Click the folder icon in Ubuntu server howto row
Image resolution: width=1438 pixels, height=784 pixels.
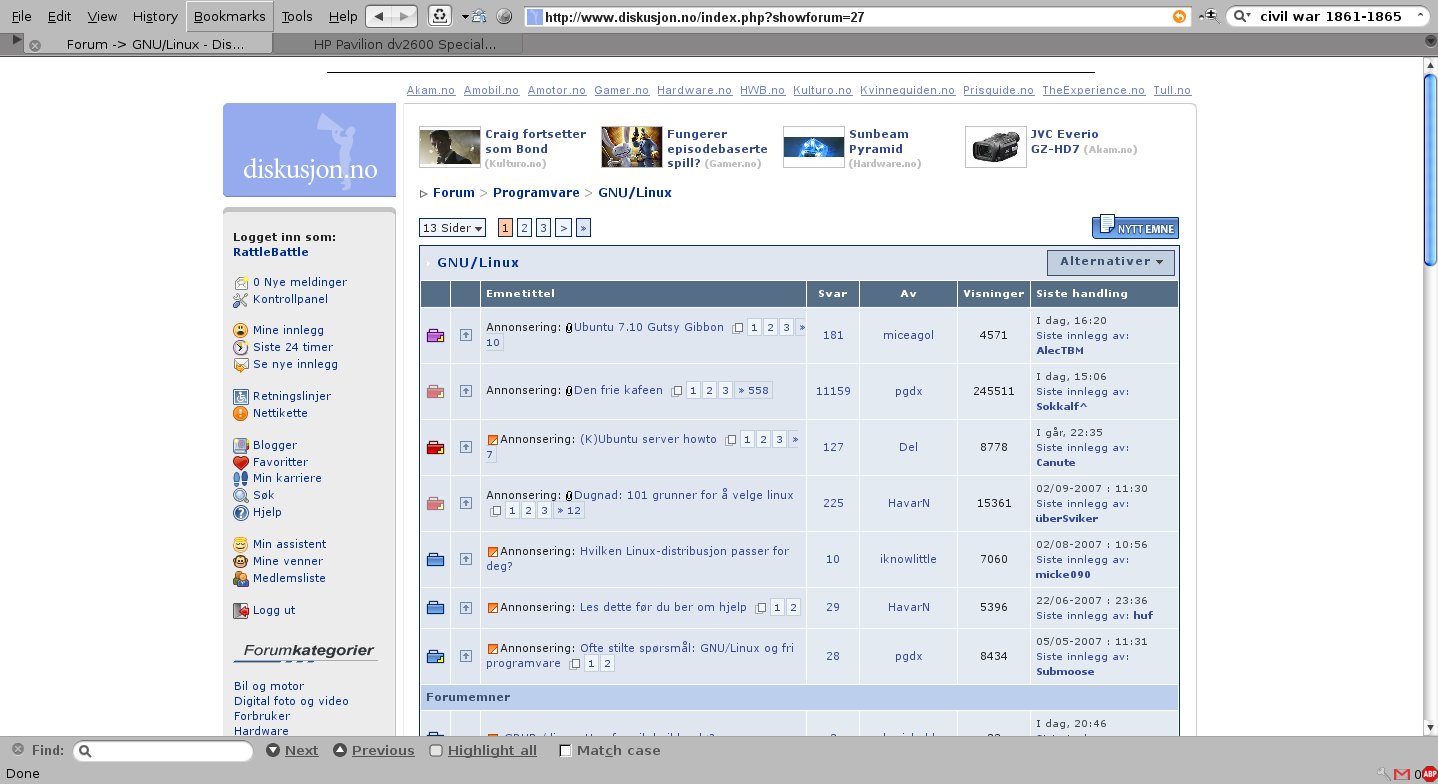[435, 447]
